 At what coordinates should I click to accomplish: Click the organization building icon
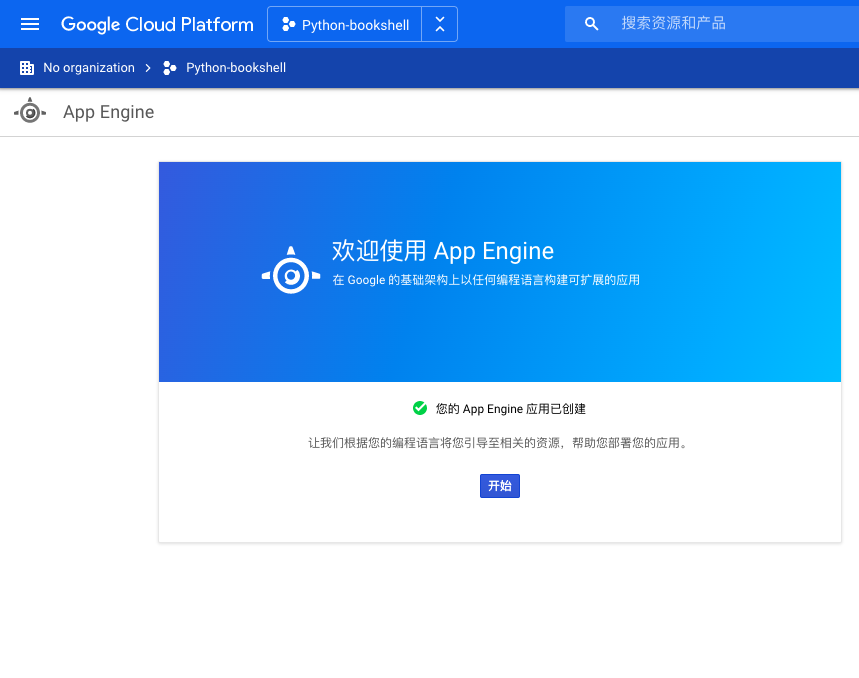[x=27, y=68]
